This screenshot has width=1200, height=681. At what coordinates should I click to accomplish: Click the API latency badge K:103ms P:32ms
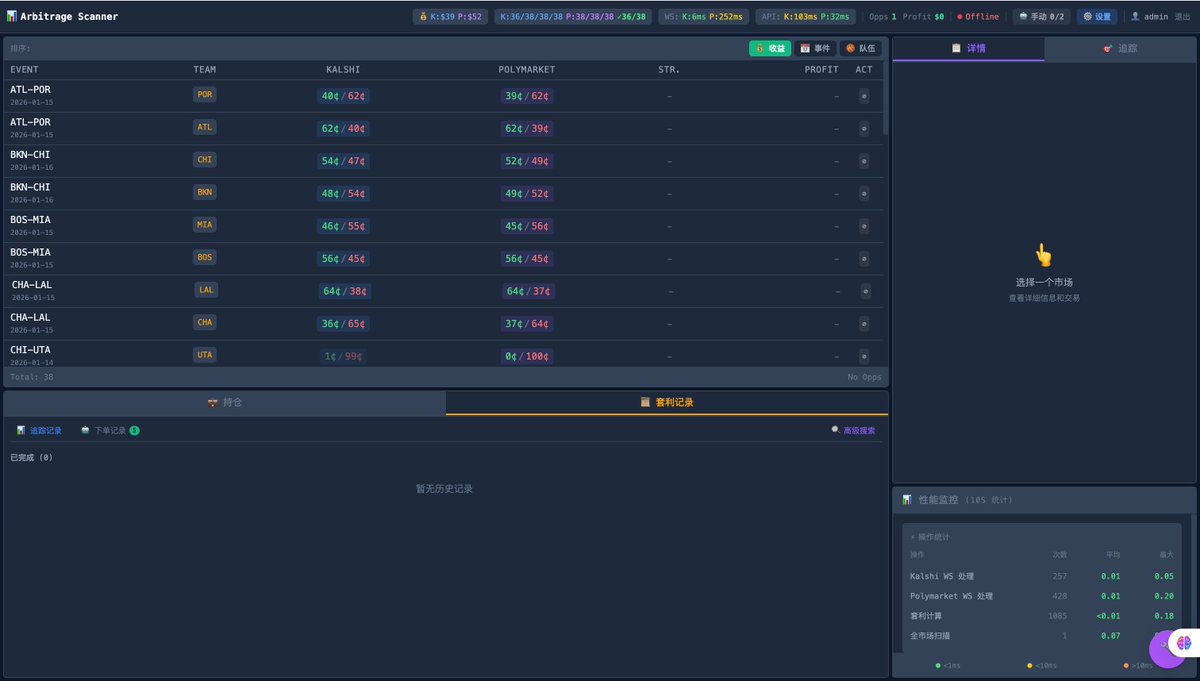(806, 16)
